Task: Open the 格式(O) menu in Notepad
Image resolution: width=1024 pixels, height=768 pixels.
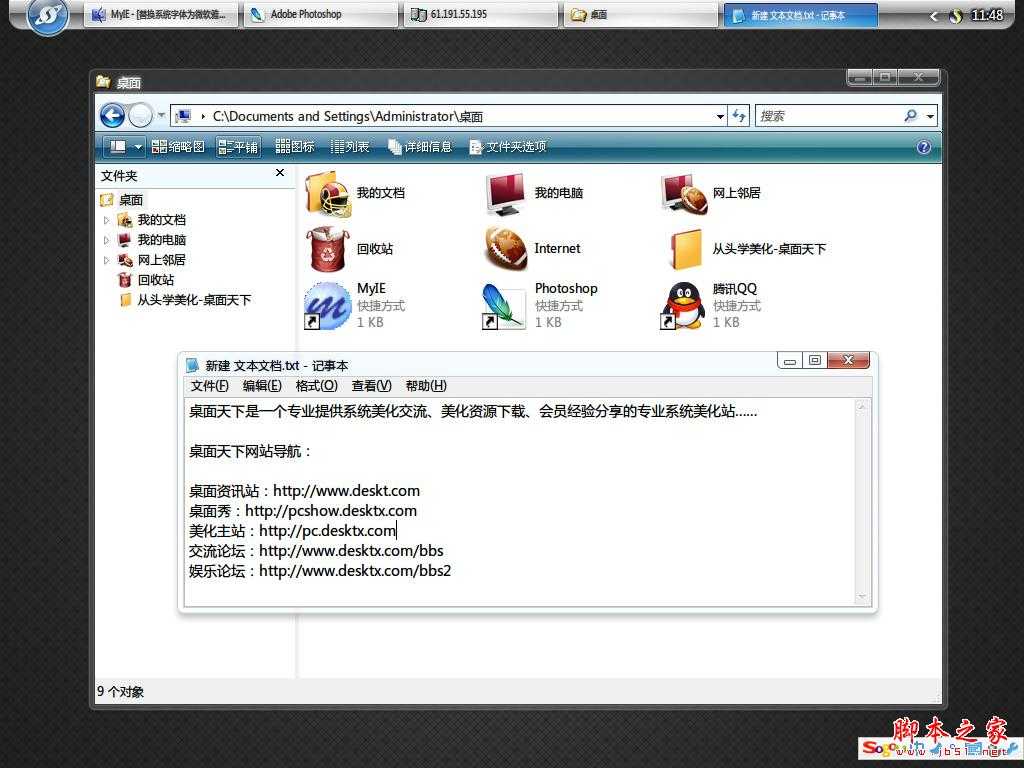Action: (x=316, y=385)
